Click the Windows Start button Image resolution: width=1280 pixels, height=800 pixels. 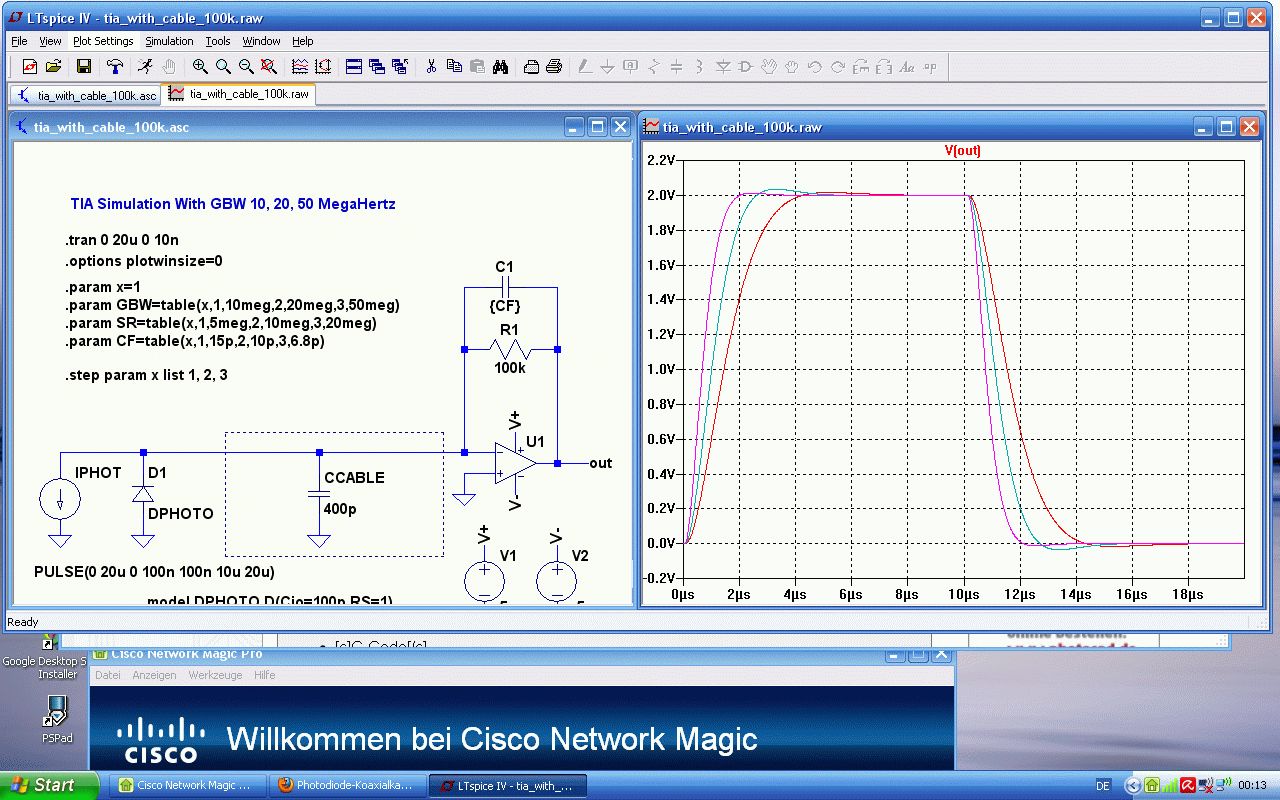[49, 785]
